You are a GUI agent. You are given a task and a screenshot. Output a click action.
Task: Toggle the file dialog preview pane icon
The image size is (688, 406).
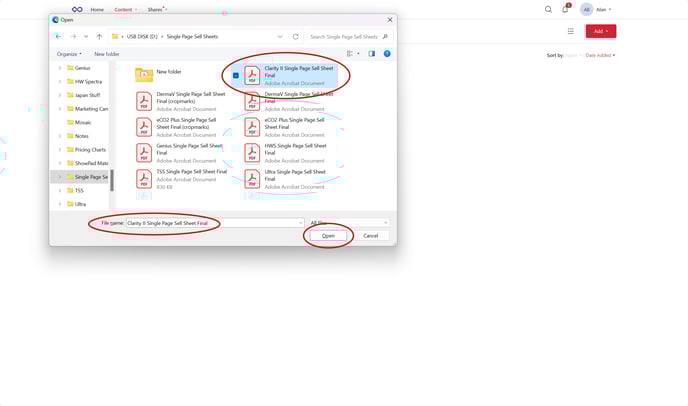371,54
